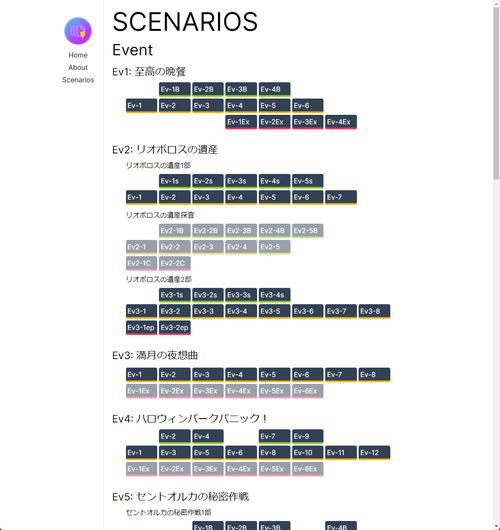500x530 pixels.
Task: Select the Ev3-8 scenario button
Action: (374, 311)
